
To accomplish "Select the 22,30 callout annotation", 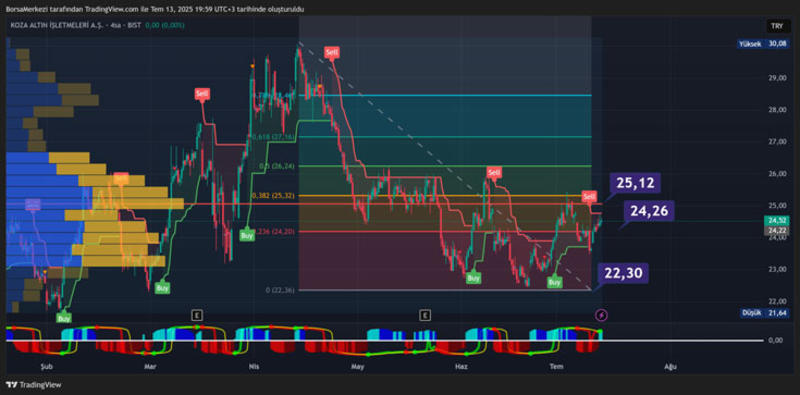I will 623,273.
